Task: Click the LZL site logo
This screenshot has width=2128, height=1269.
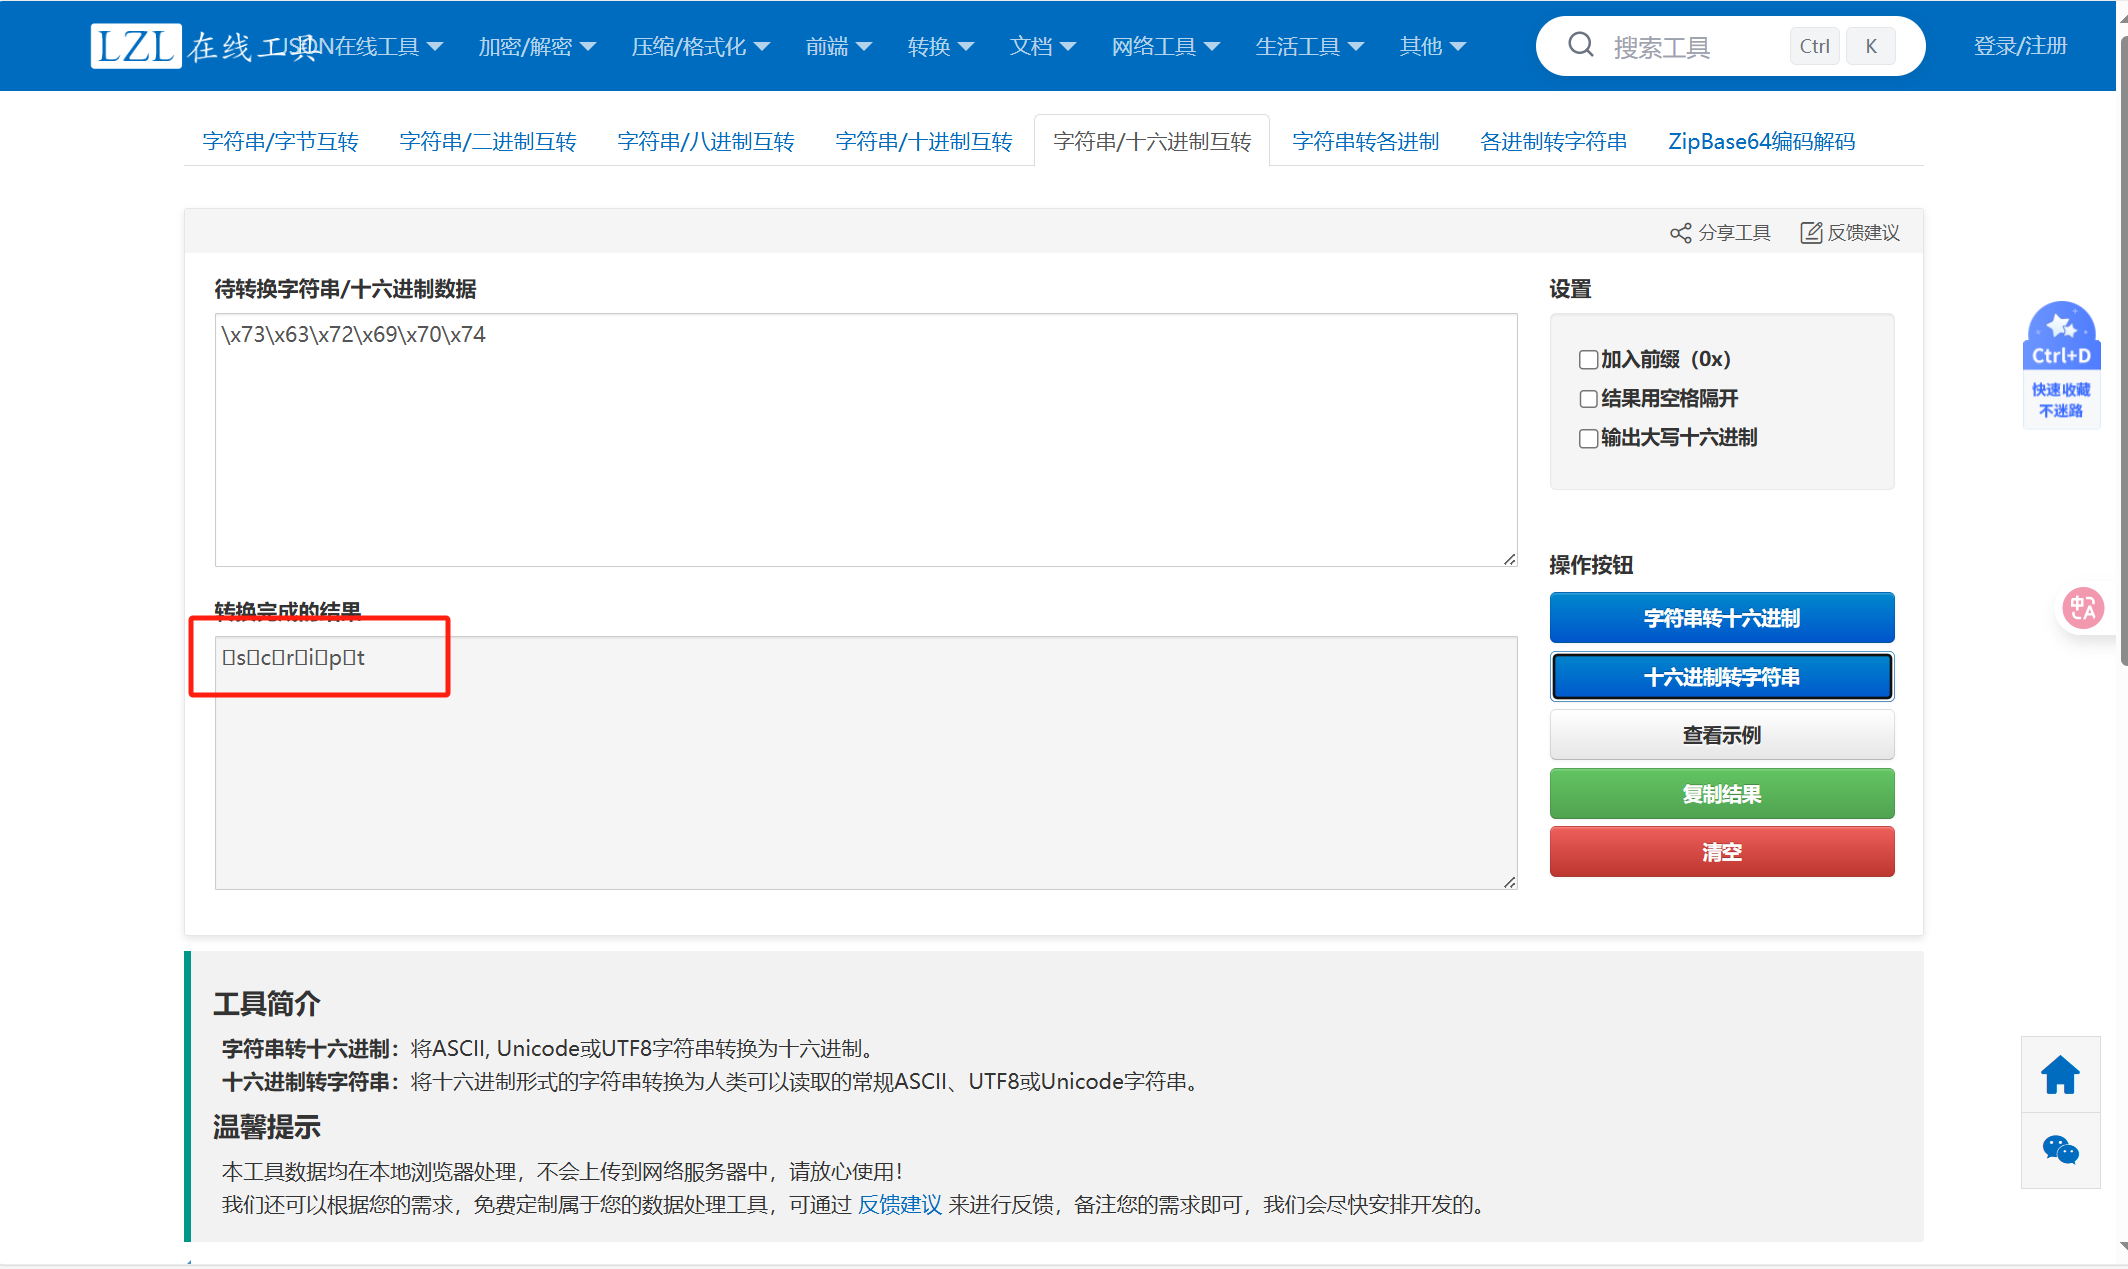Action: pos(136,46)
